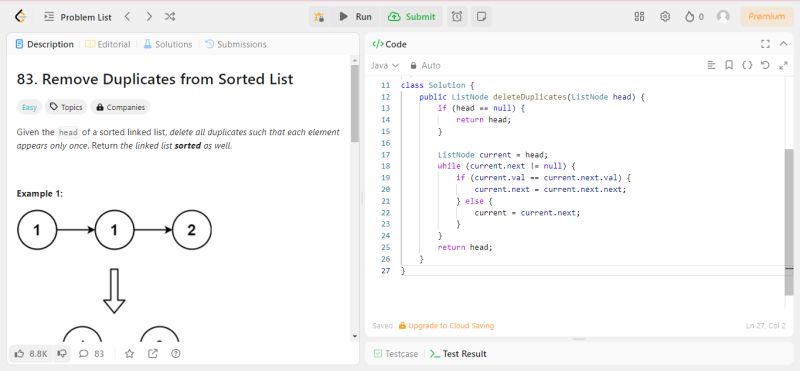Open the layout manager grid icon
This screenshot has width=800, height=371.
coord(639,17)
